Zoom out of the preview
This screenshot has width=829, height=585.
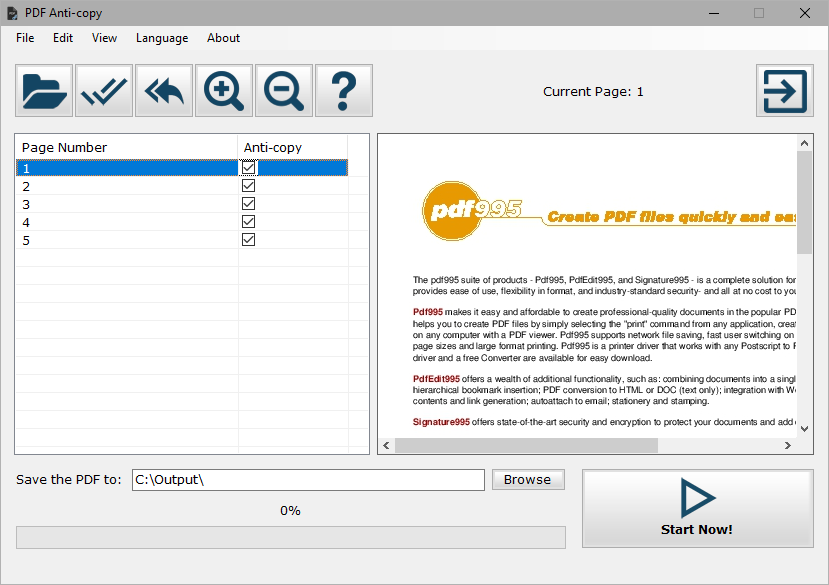tap(284, 90)
